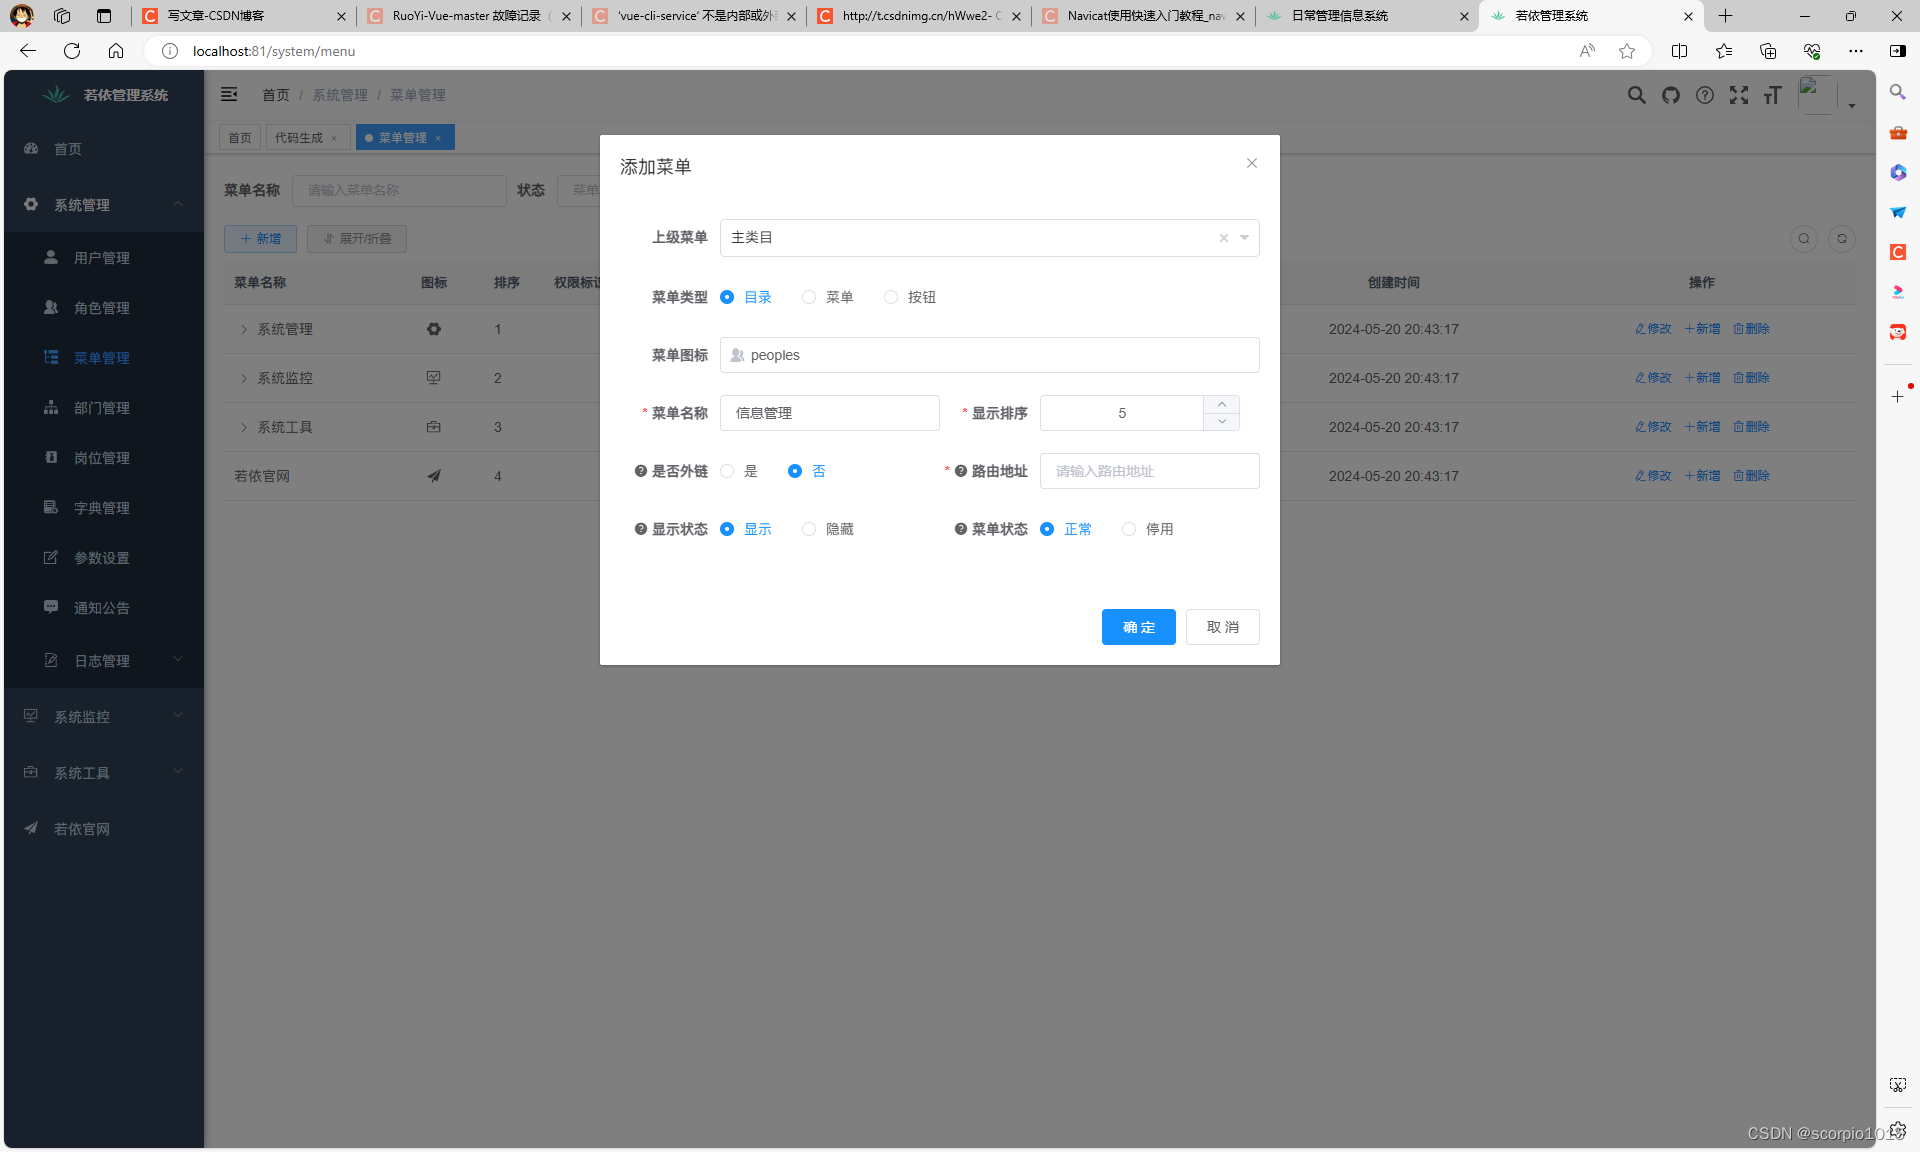This screenshot has height=1152, width=1920.
Task: Click the 路由地址 help tooltip icon
Action: pos(961,471)
